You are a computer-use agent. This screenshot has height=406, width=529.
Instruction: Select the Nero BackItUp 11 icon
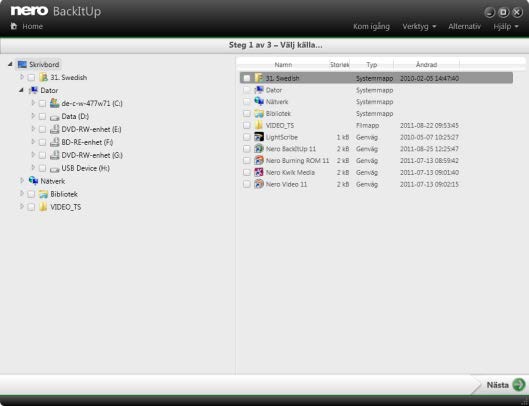(259, 149)
